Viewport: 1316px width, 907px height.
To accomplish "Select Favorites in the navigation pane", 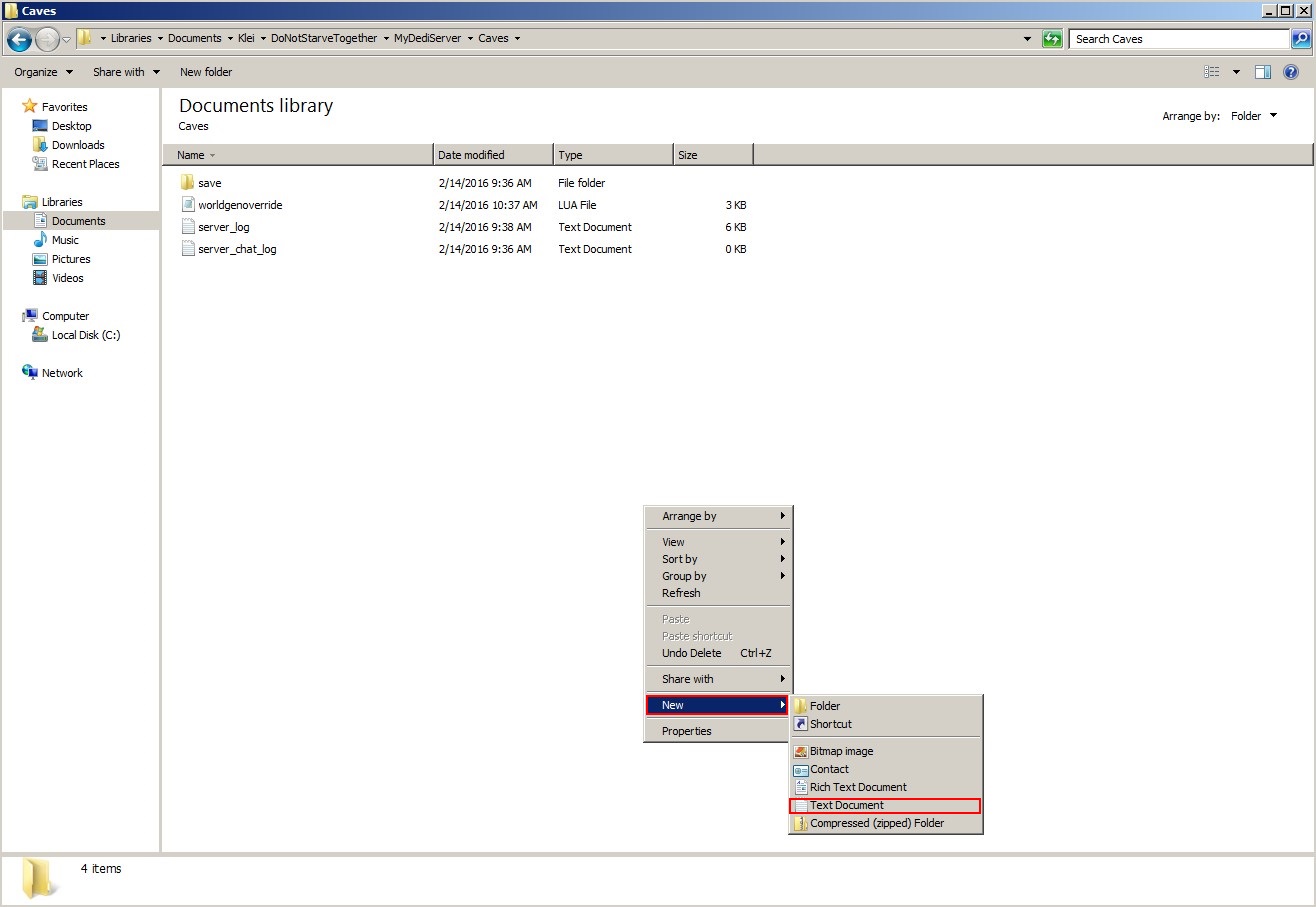I will click(x=64, y=107).
